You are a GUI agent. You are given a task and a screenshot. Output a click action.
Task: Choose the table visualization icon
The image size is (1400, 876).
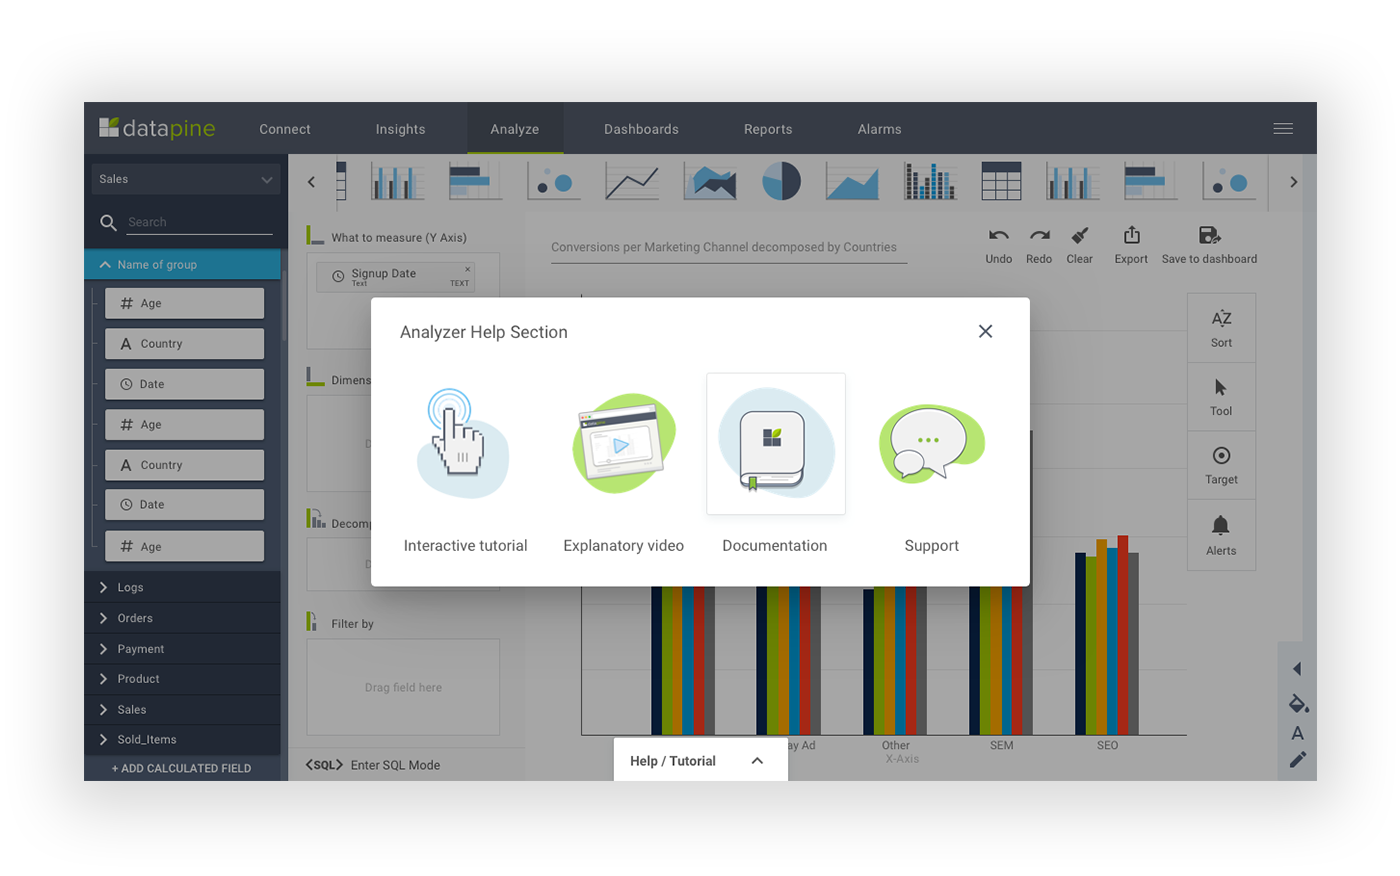1001,181
